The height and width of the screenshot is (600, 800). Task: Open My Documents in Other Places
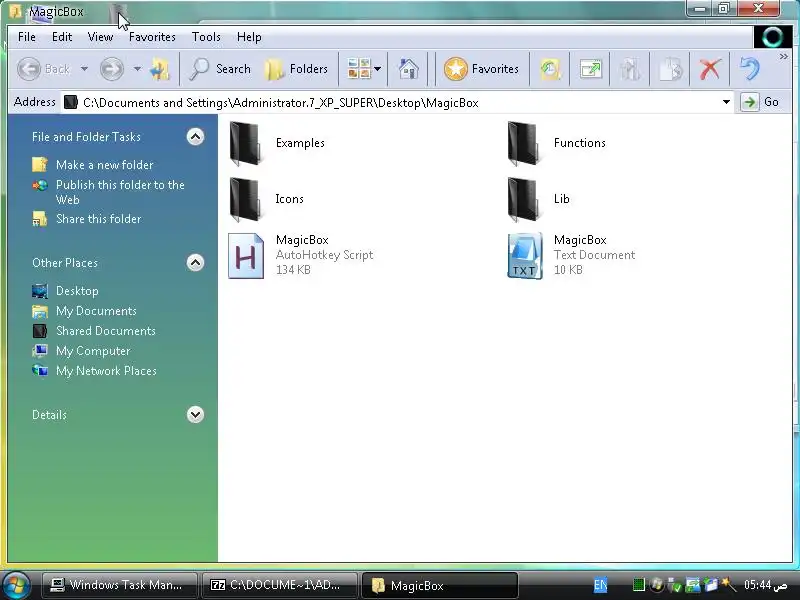(96, 311)
